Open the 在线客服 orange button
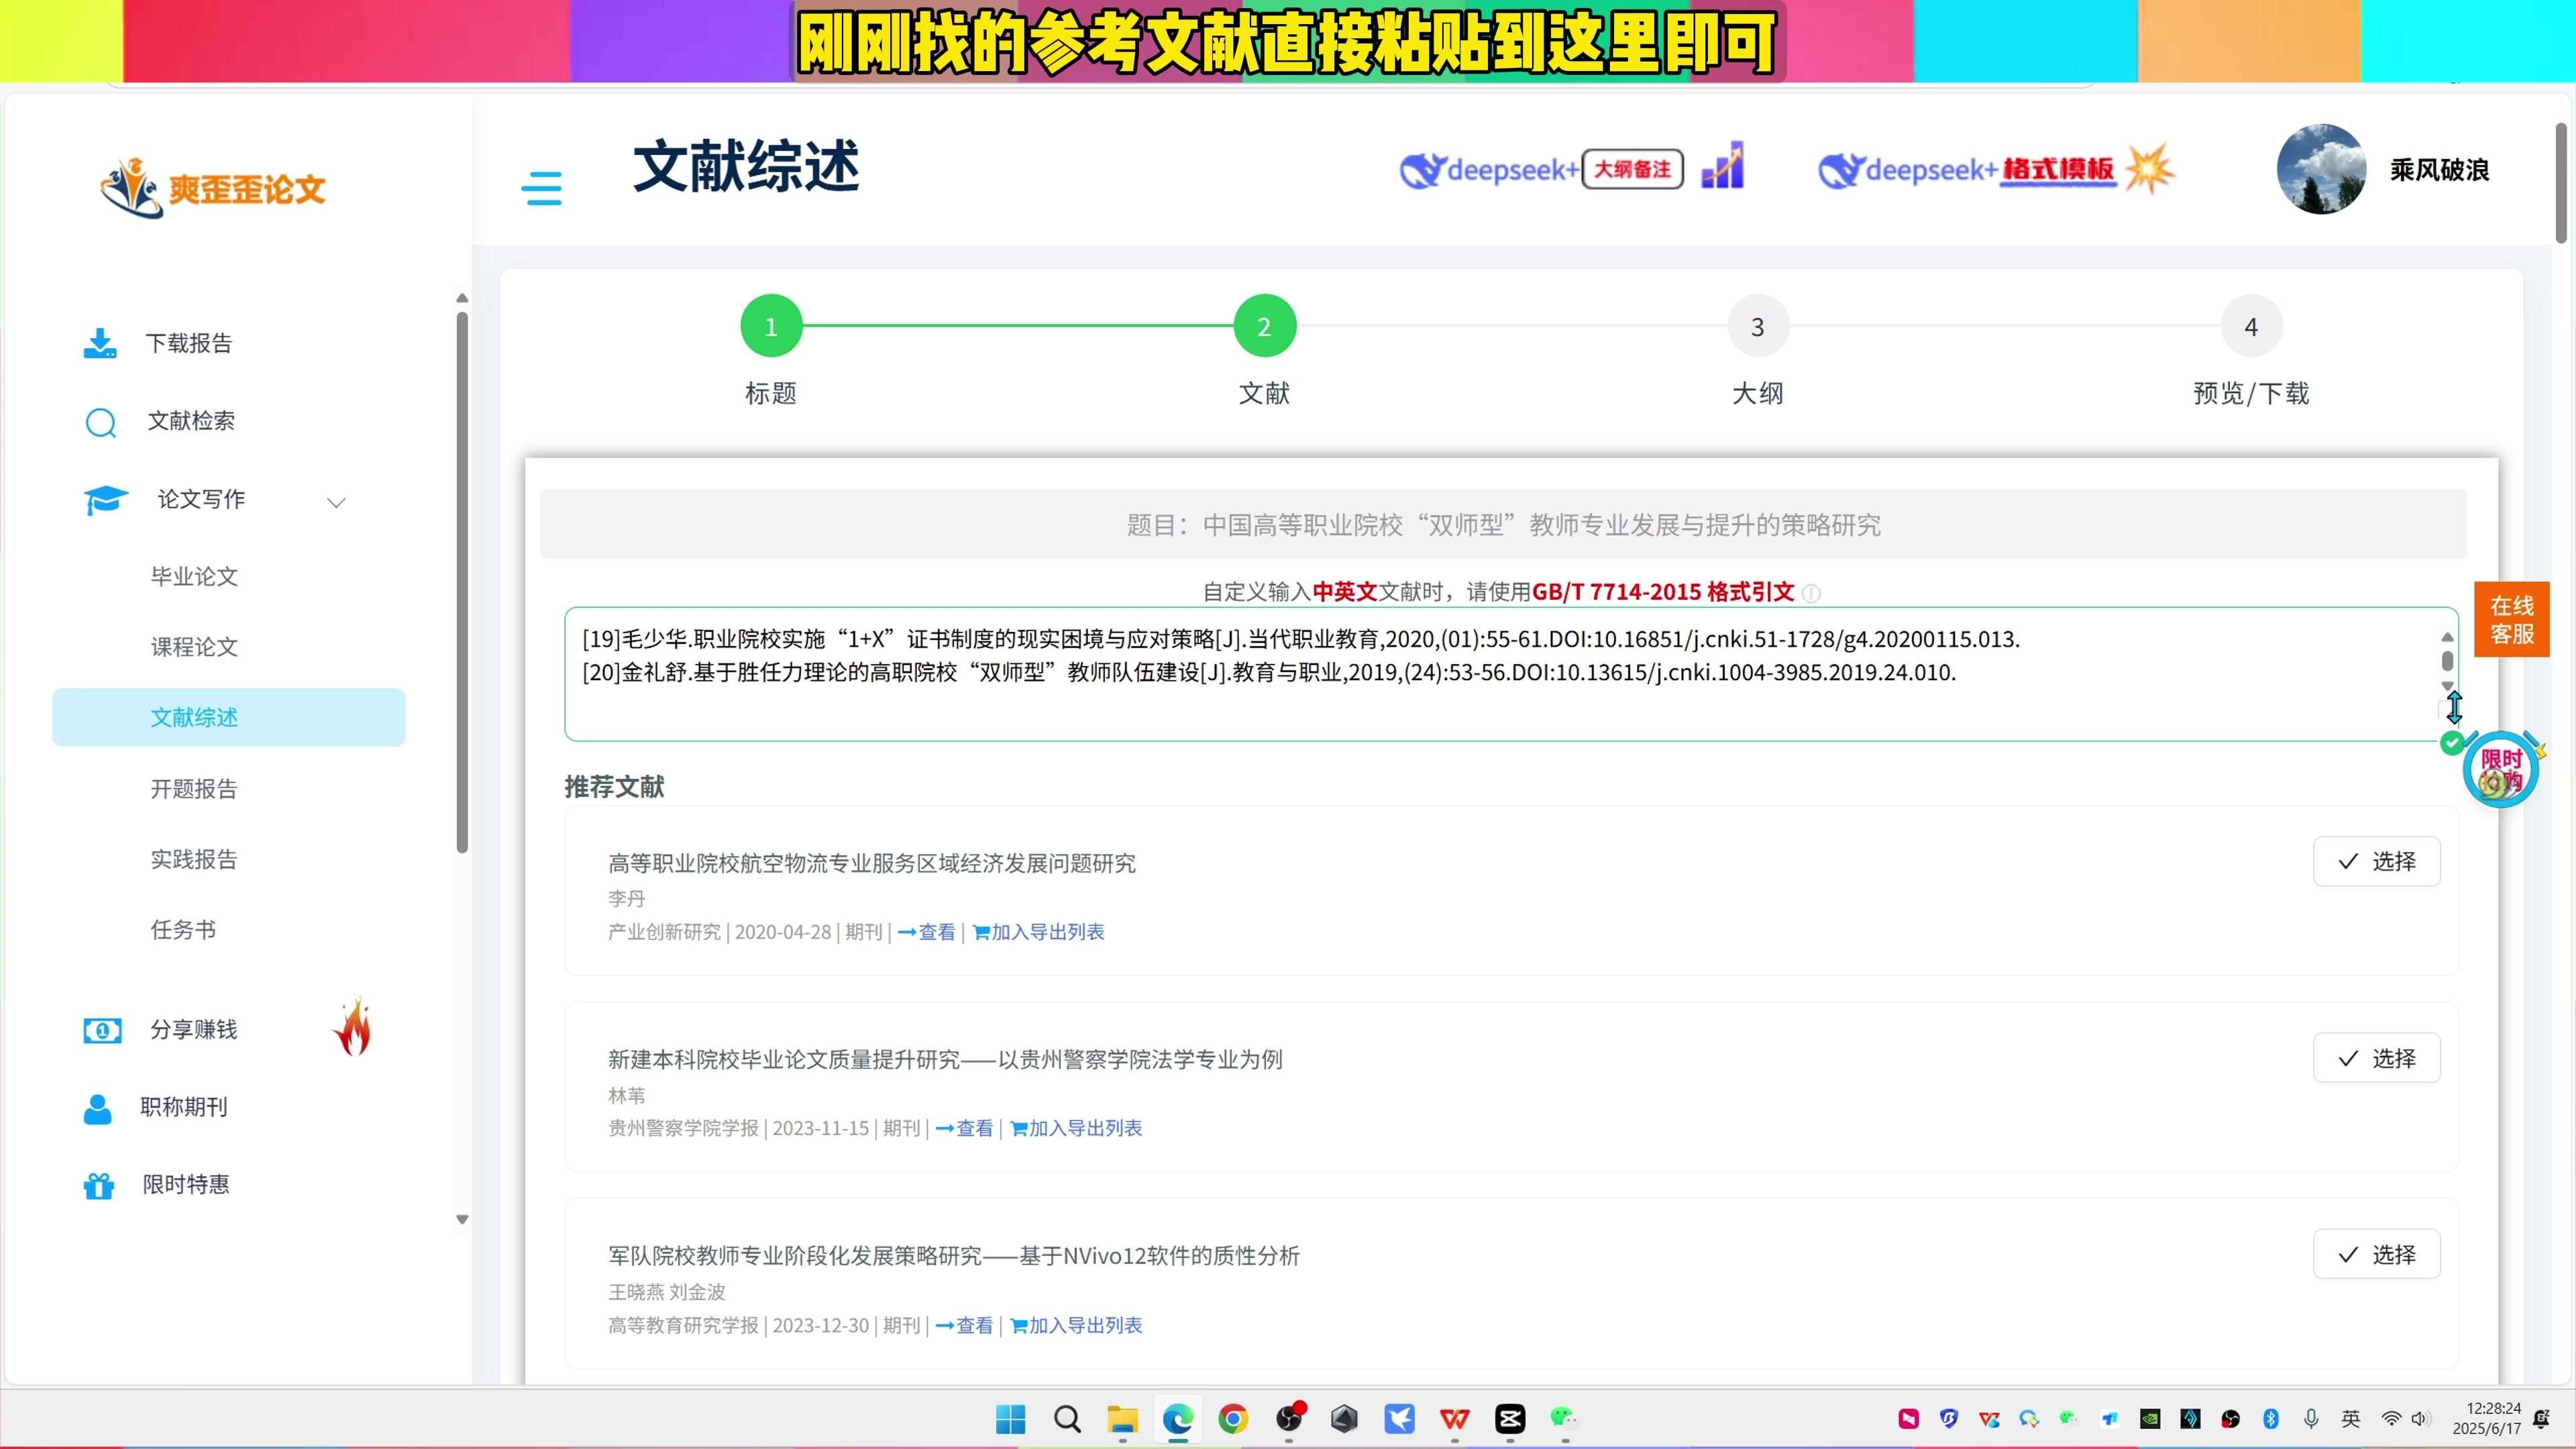 [2511, 619]
